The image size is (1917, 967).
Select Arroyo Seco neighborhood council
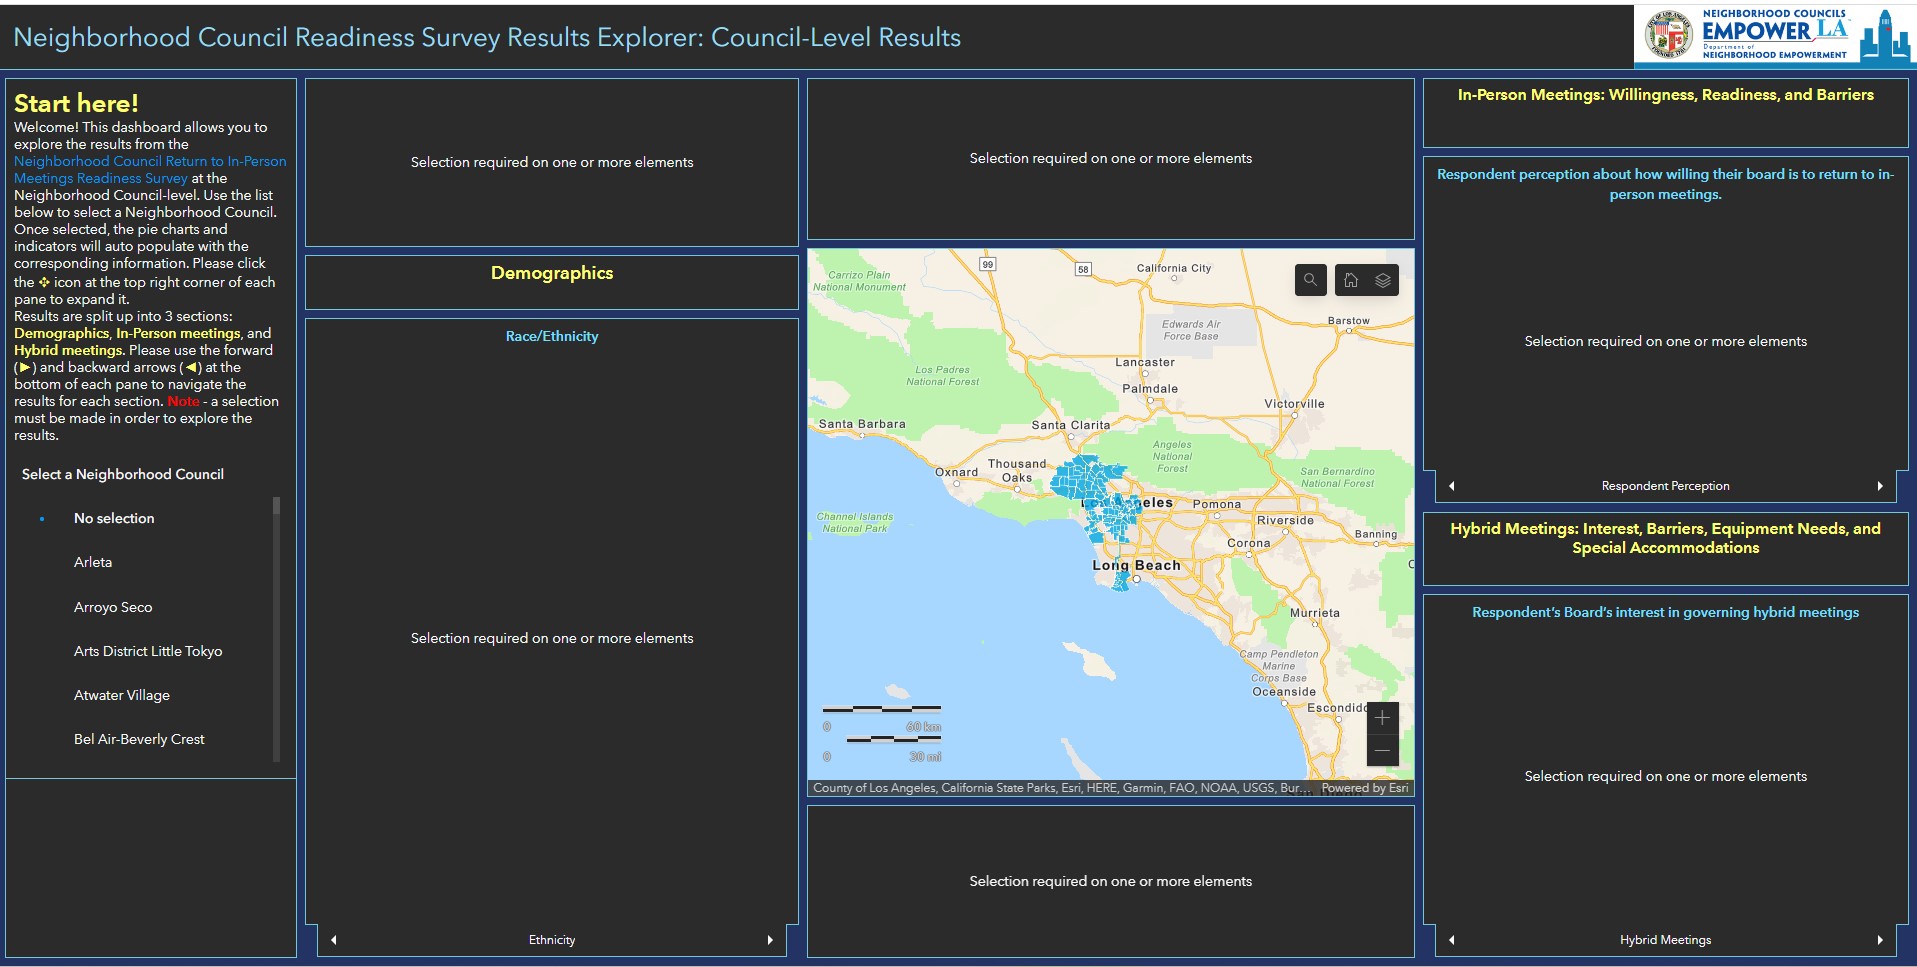point(113,607)
